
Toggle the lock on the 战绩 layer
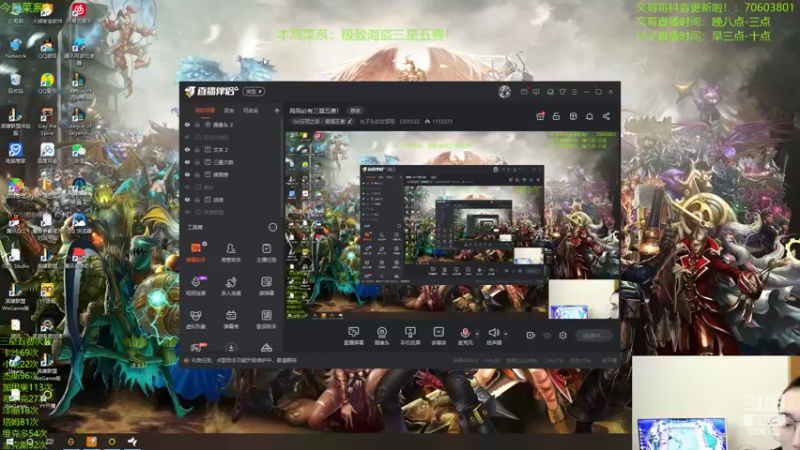tap(197, 200)
